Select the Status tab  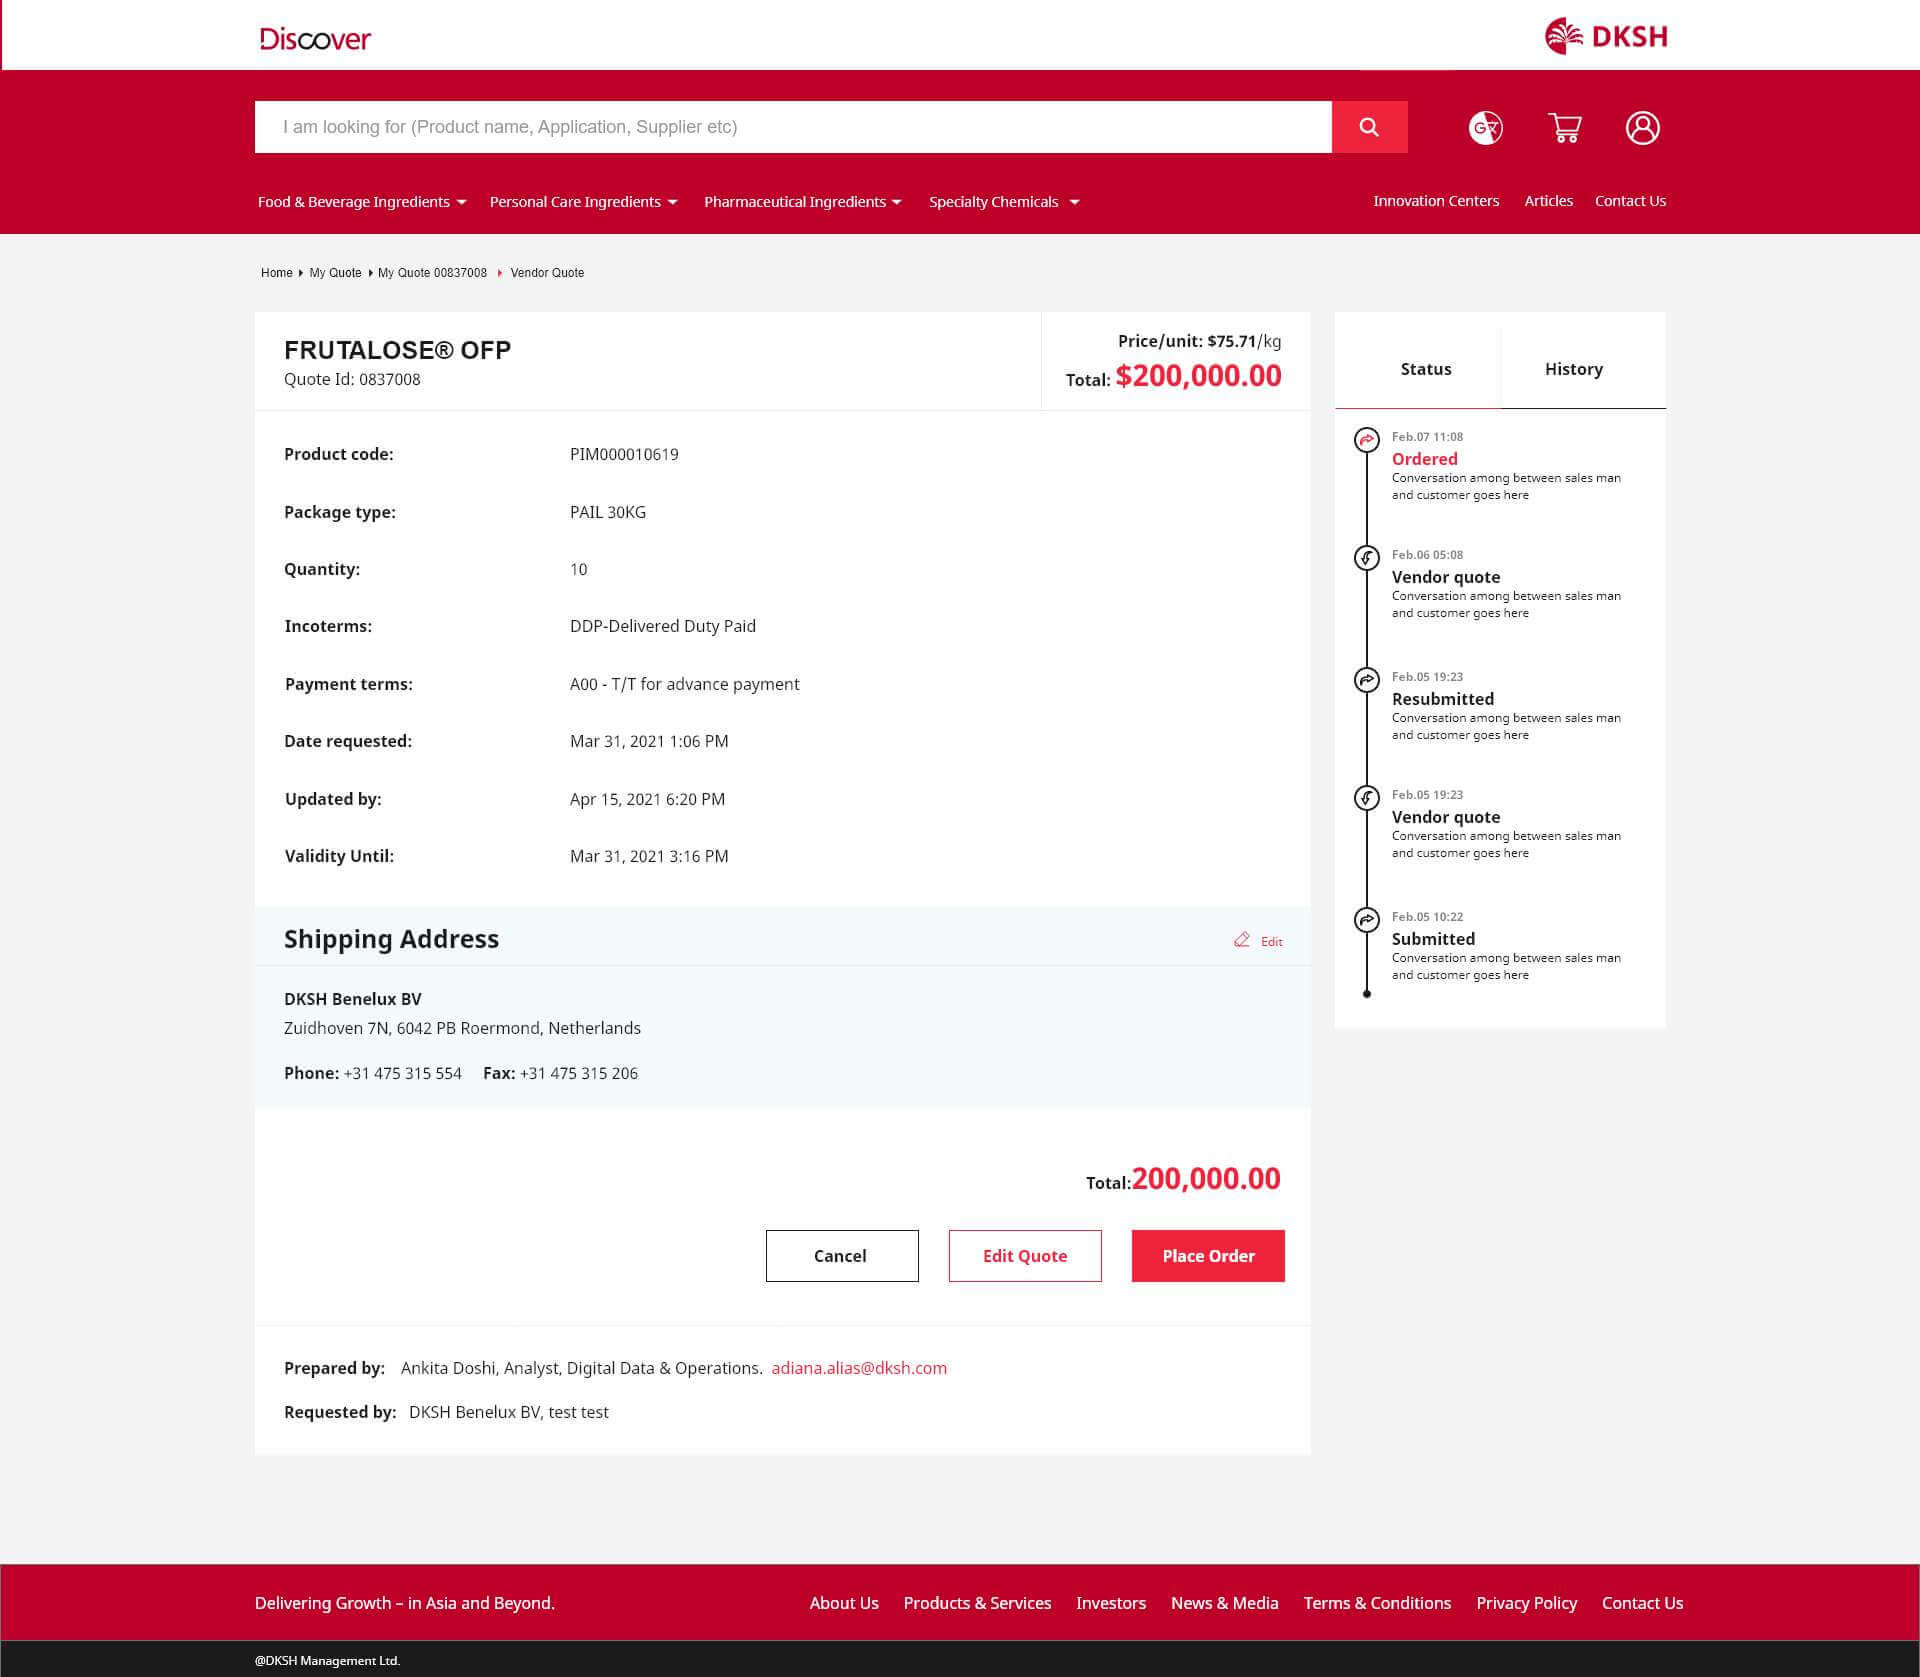(x=1425, y=369)
